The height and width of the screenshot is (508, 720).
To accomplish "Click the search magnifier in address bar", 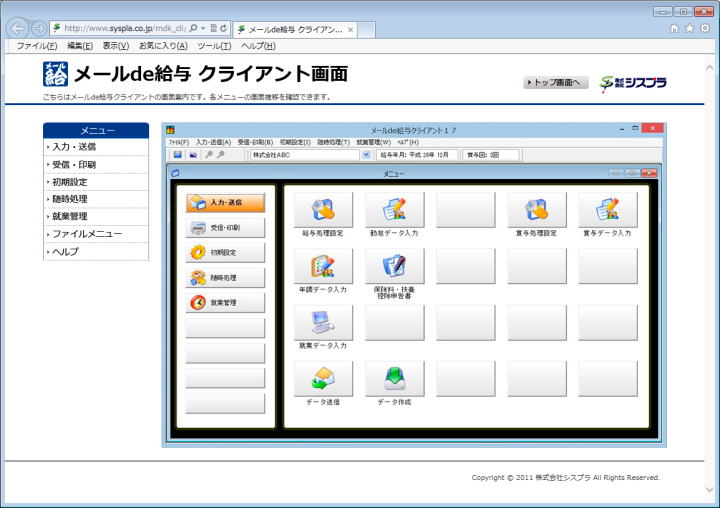I will click(193, 28).
